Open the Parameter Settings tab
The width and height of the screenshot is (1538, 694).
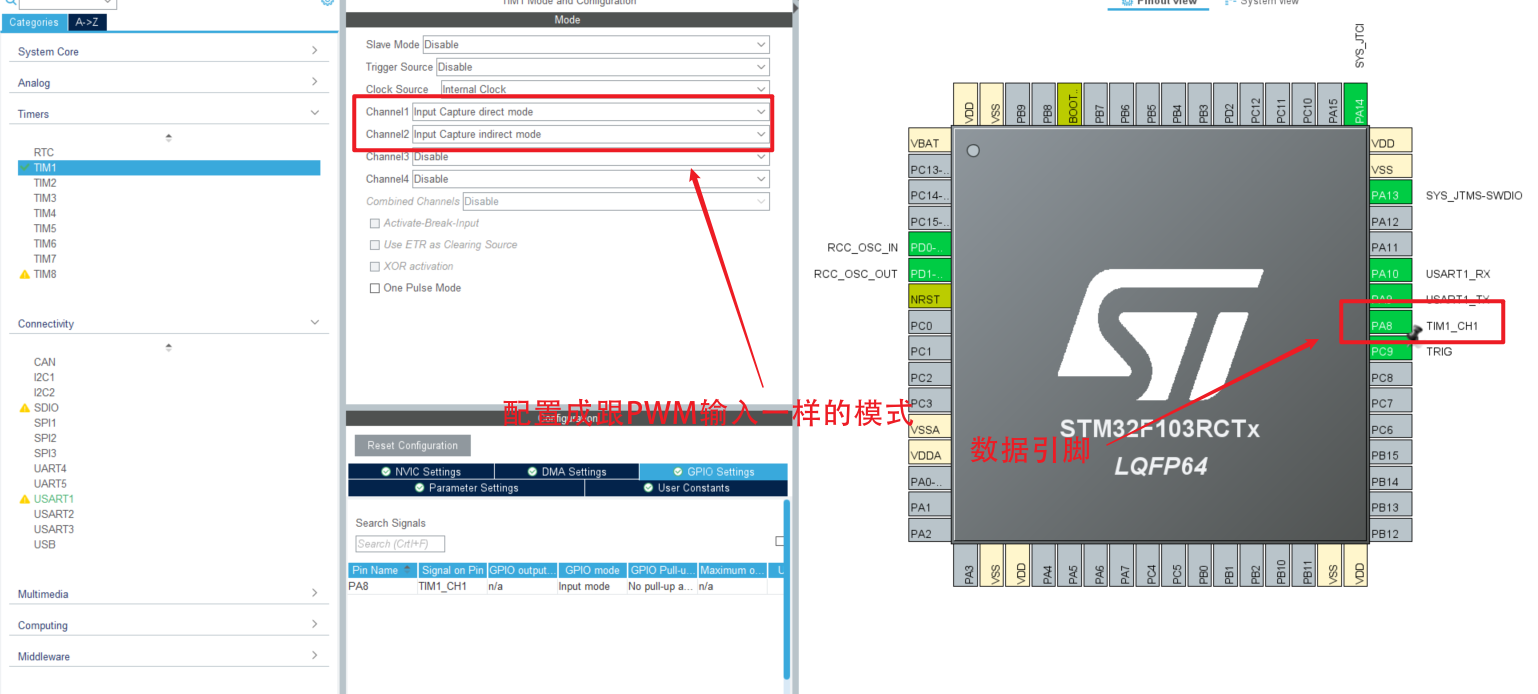[466, 488]
